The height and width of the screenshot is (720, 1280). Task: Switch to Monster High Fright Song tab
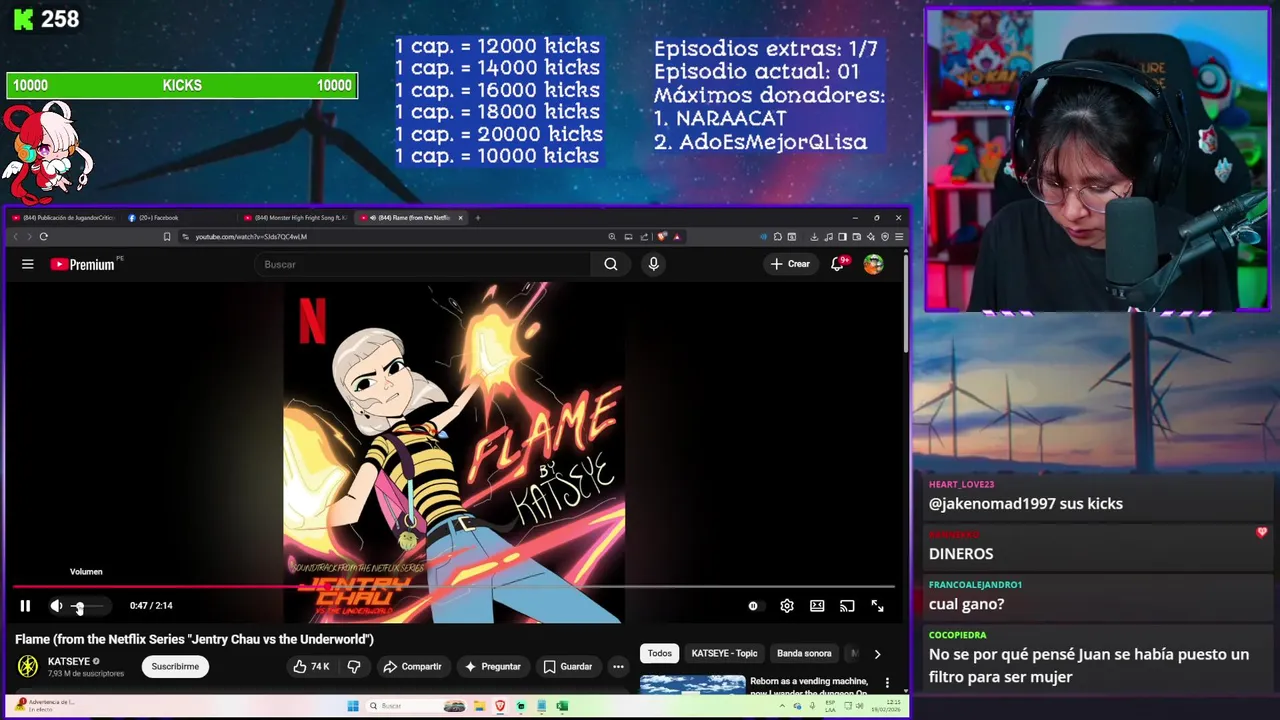[296, 217]
